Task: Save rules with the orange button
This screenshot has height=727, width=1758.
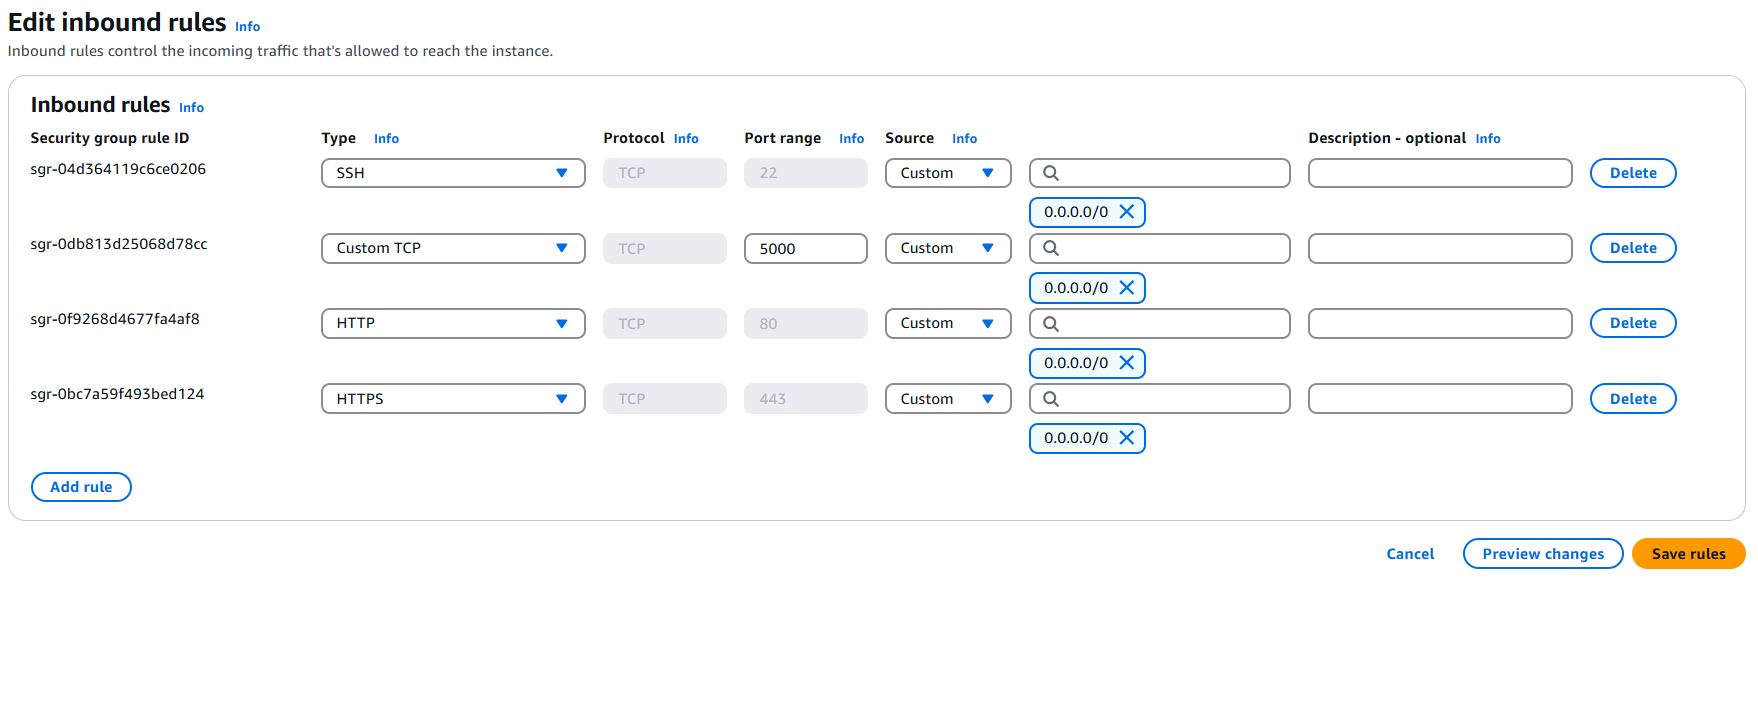Action: (x=1687, y=554)
